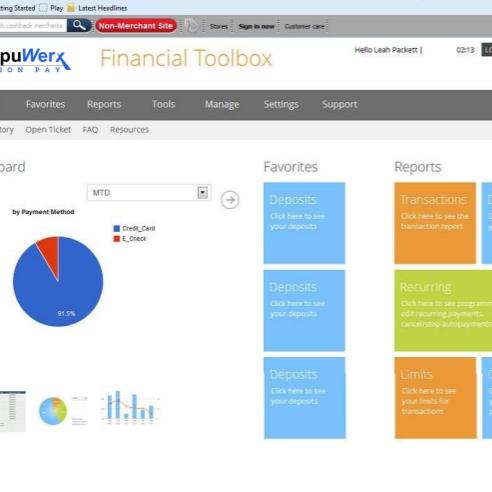Select the table report thumbnail

(x=13, y=411)
